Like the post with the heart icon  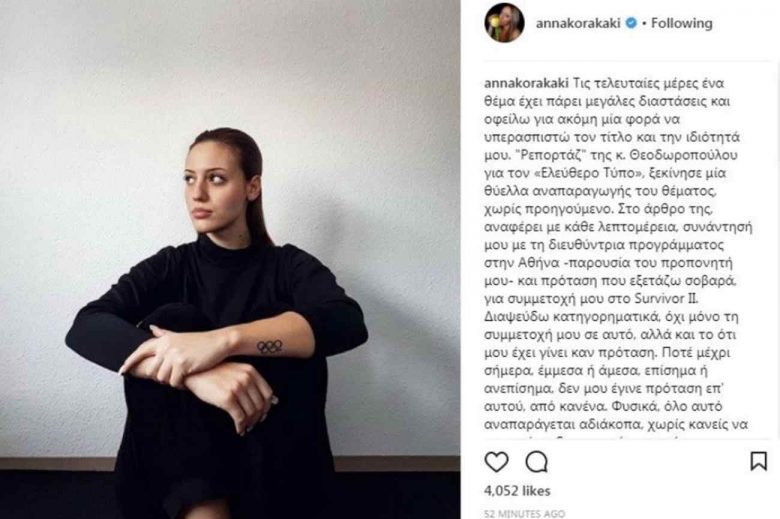[x=496, y=462]
